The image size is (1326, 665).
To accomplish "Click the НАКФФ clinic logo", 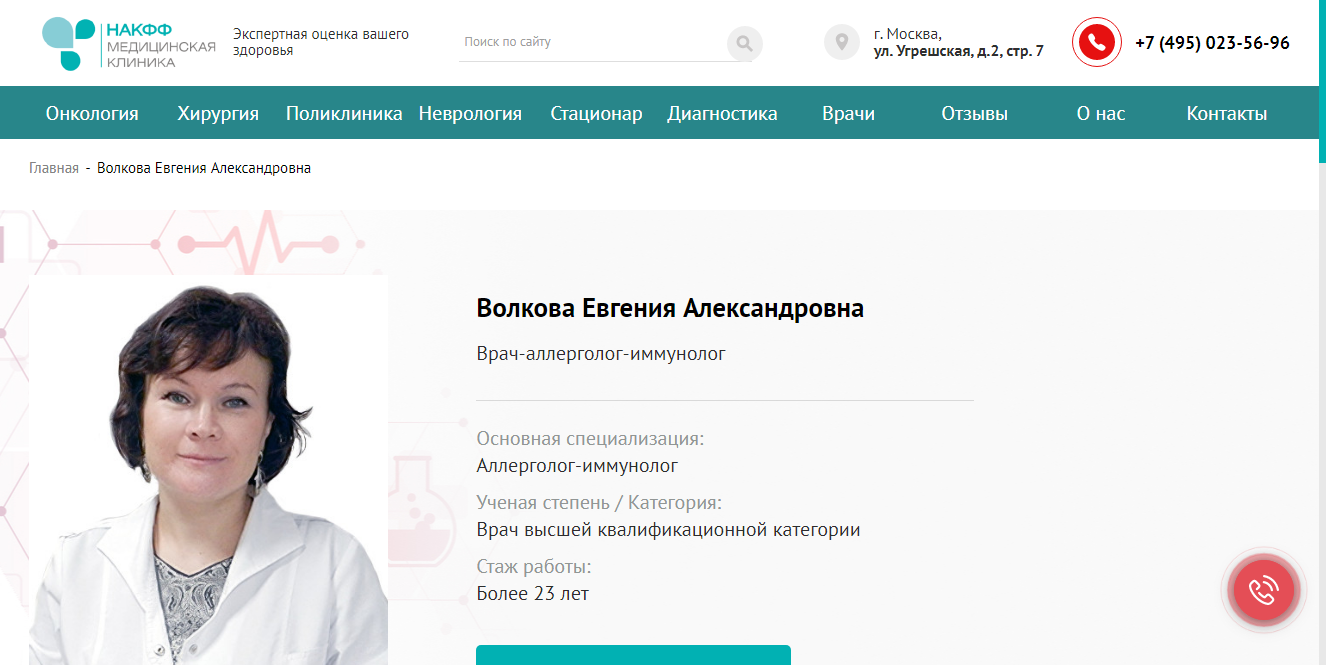I will coord(128,44).
